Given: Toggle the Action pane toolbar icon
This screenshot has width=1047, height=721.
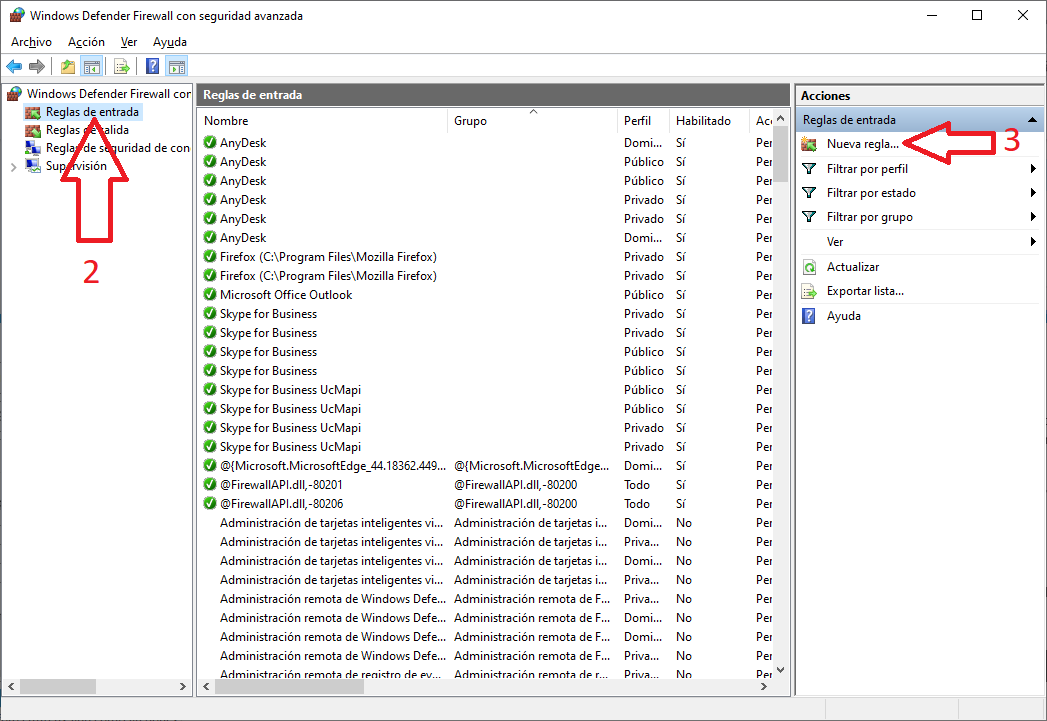Looking at the screenshot, I should pos(177,66).
